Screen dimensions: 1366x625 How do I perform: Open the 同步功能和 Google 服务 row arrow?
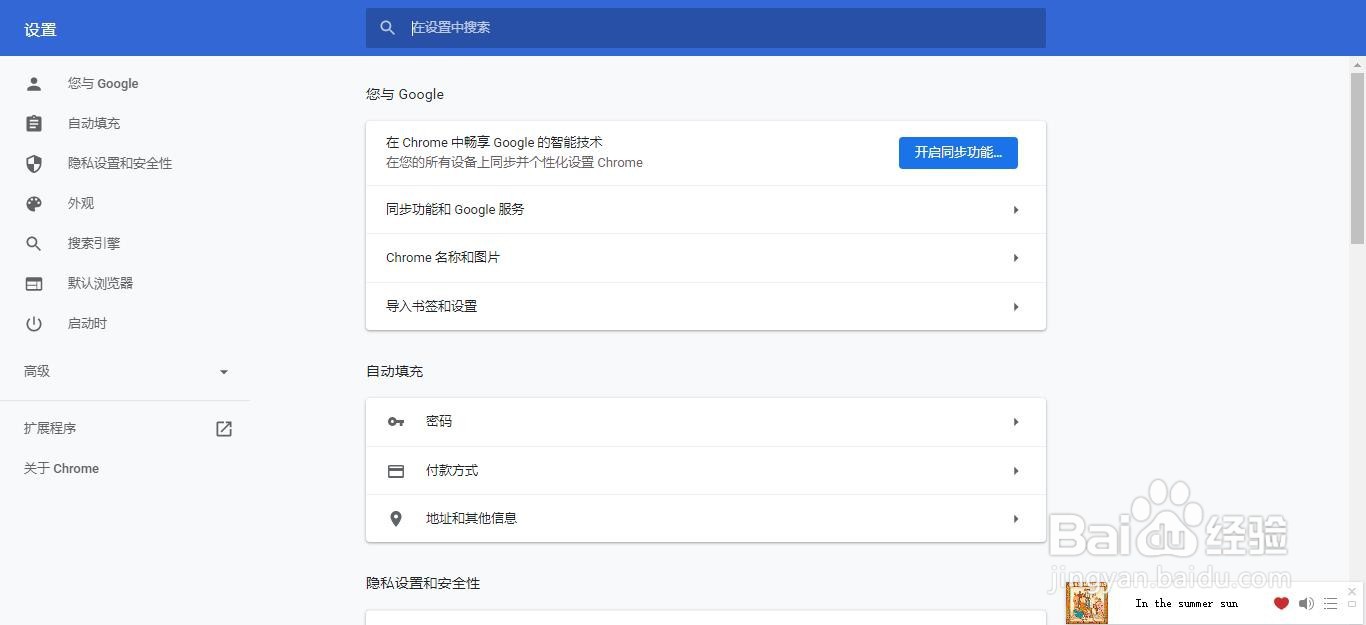pos(1016,210)
